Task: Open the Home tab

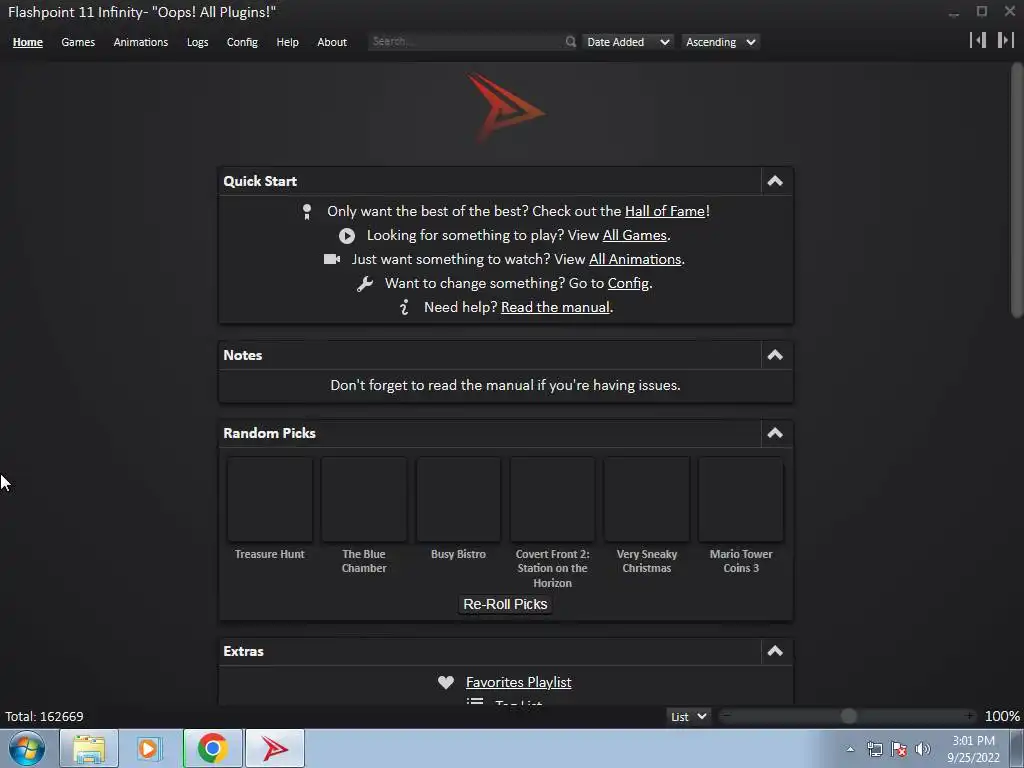Action: point(27,42)
